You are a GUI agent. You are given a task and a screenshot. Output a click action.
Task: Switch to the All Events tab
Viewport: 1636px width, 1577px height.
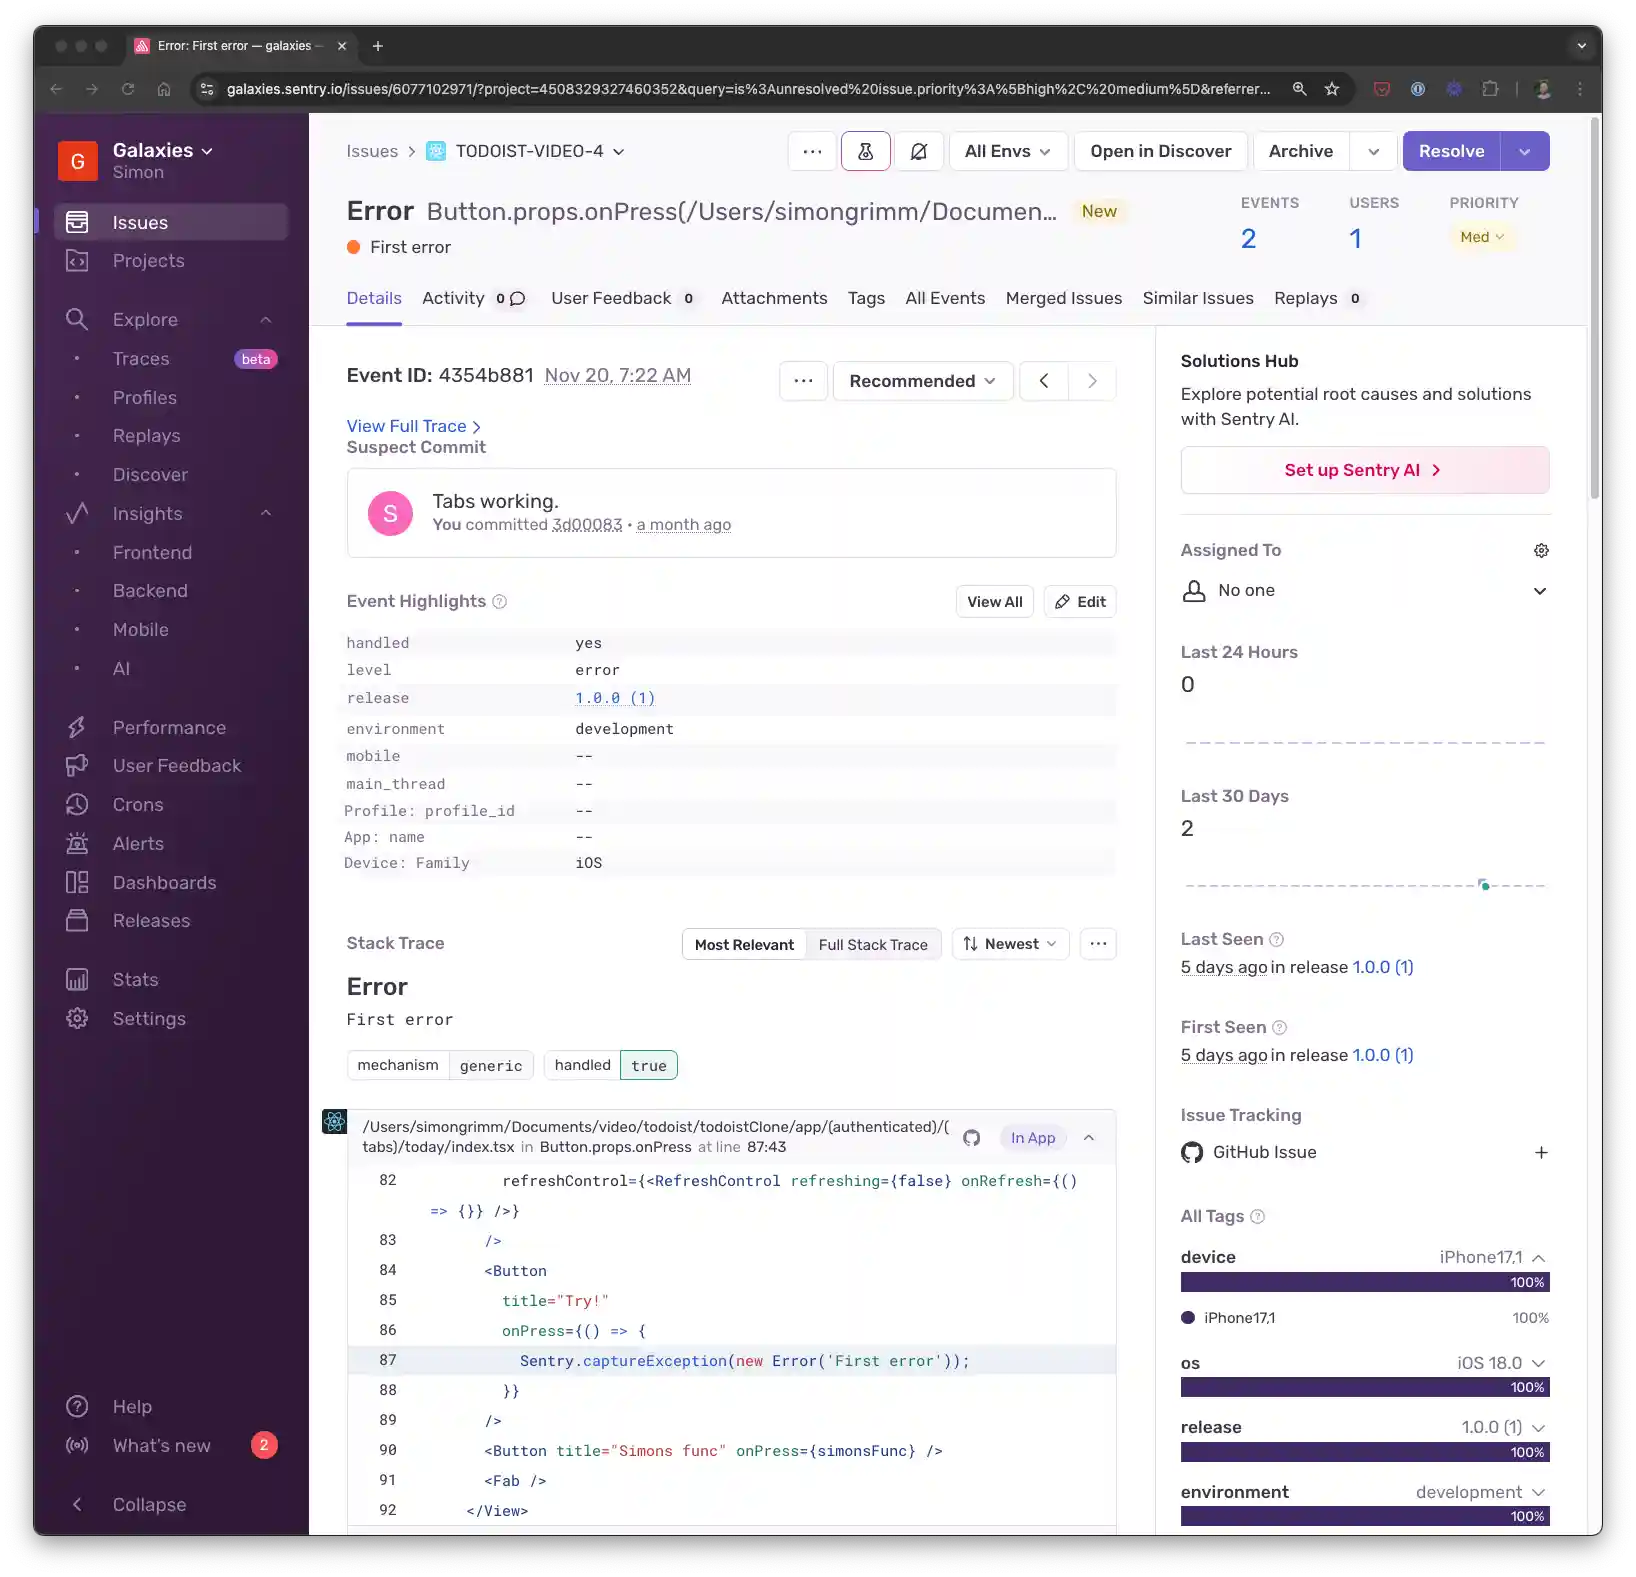coord(945,298)
